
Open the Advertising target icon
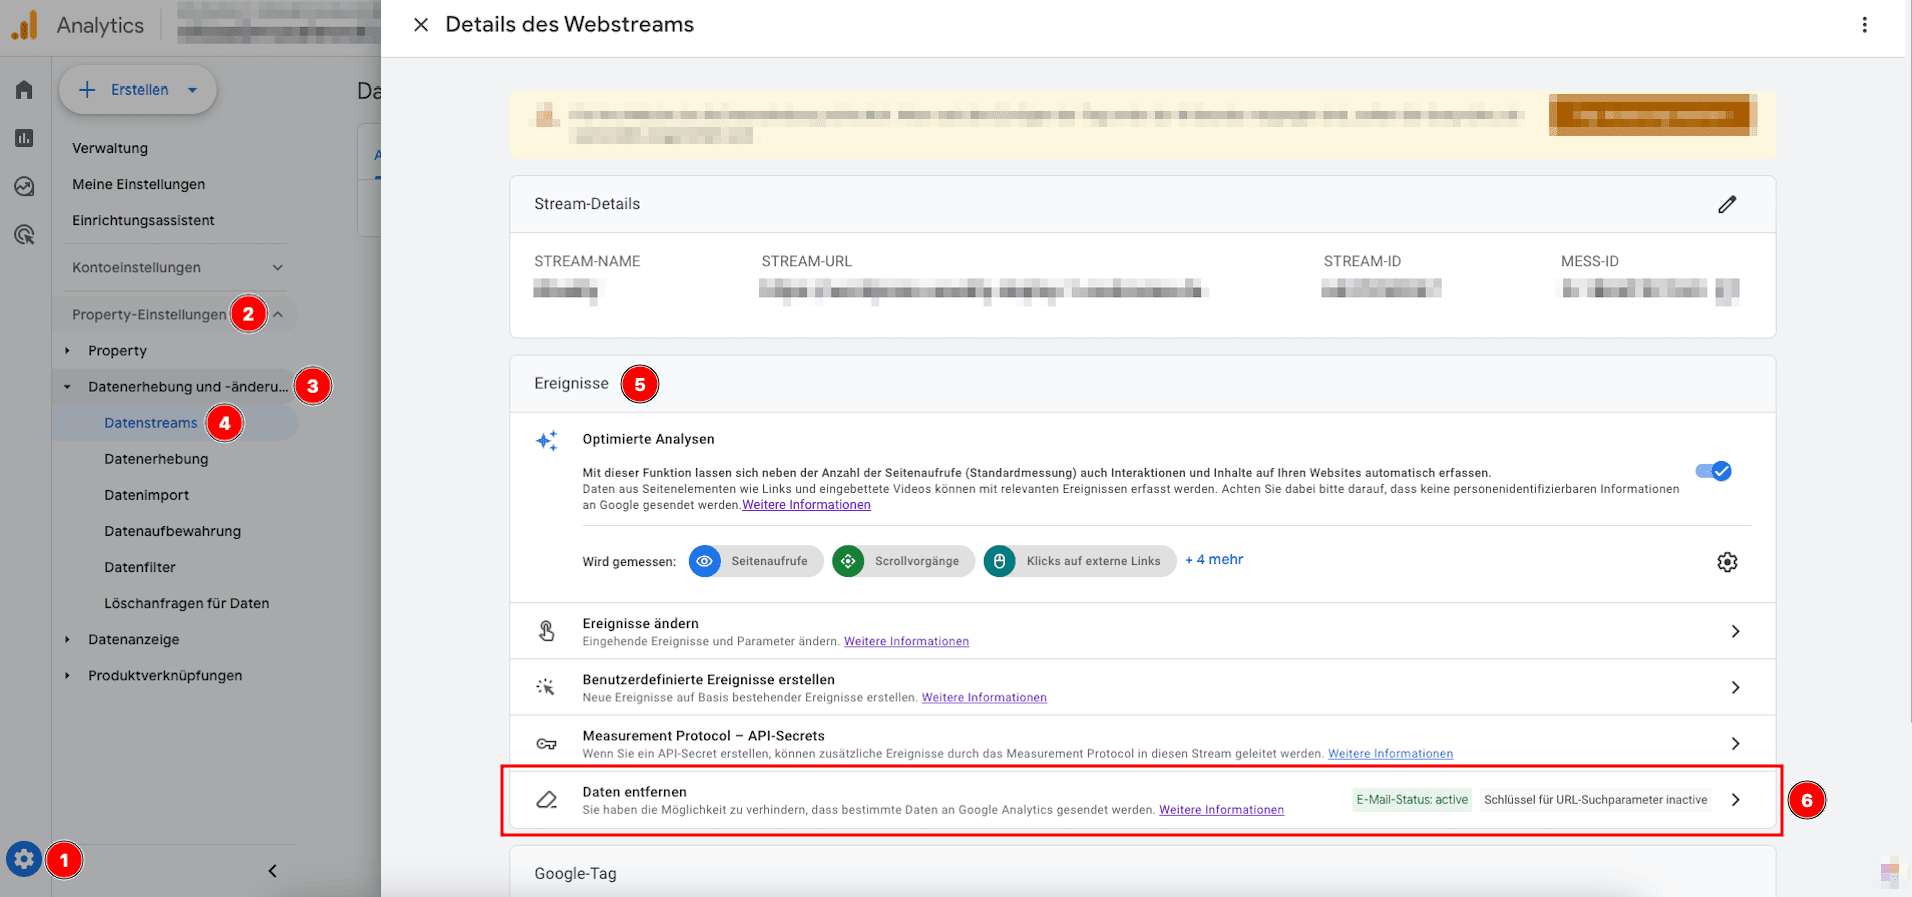(24, 235)
